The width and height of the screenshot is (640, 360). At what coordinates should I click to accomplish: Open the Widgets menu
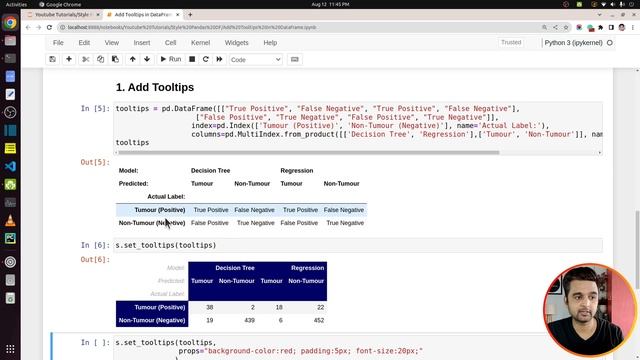(236, 42)
